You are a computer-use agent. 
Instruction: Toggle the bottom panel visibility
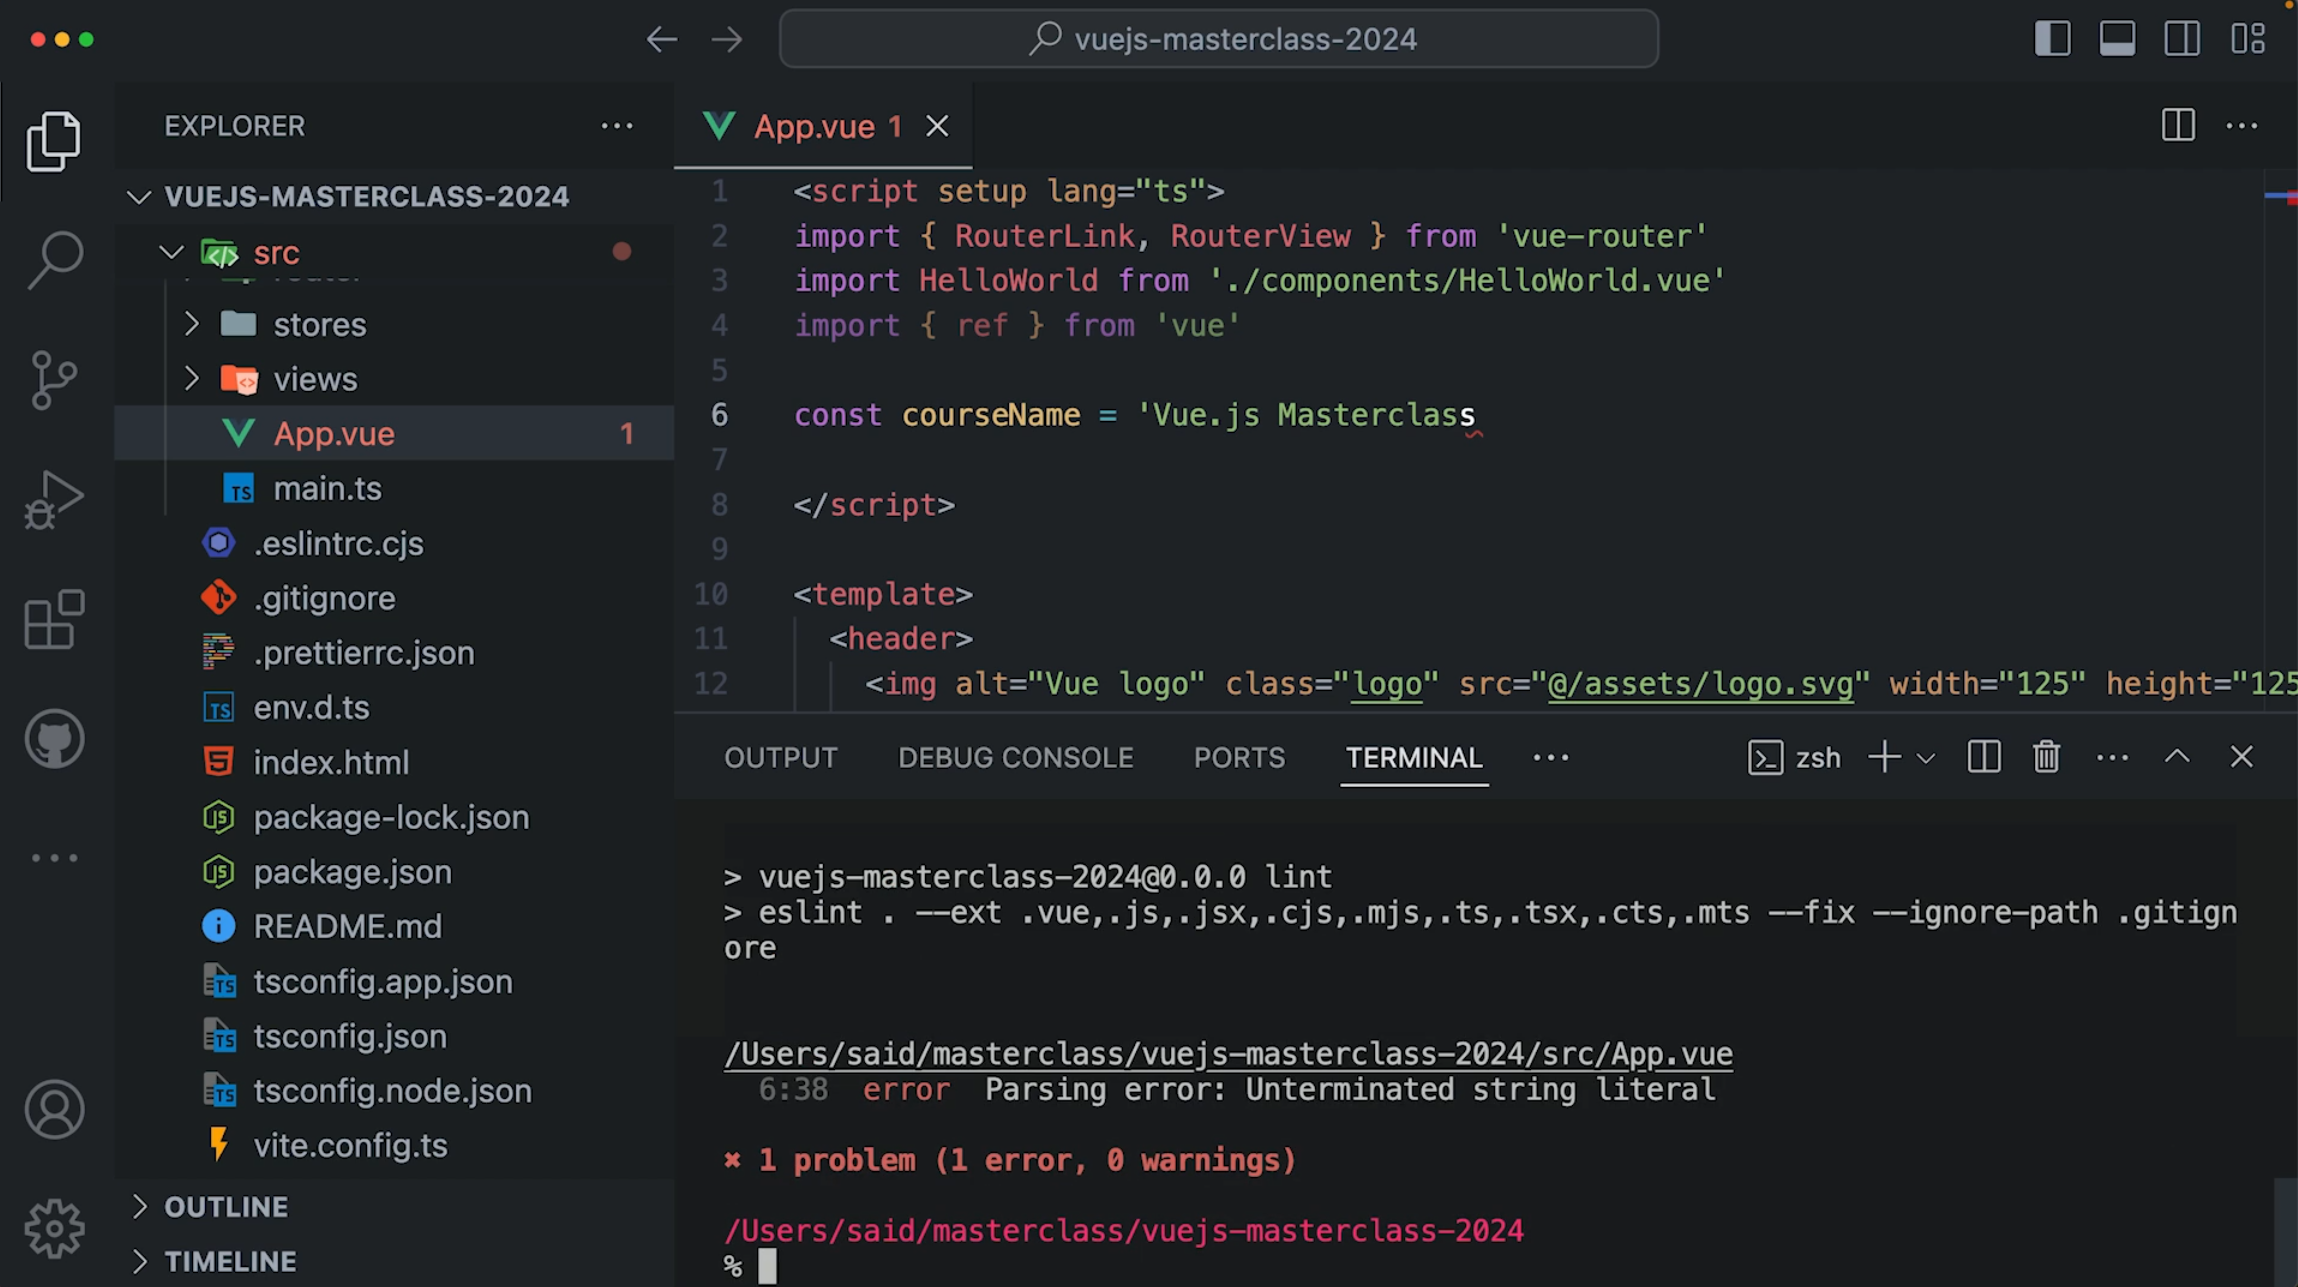pyautogui.click(x=2117, y=38)
